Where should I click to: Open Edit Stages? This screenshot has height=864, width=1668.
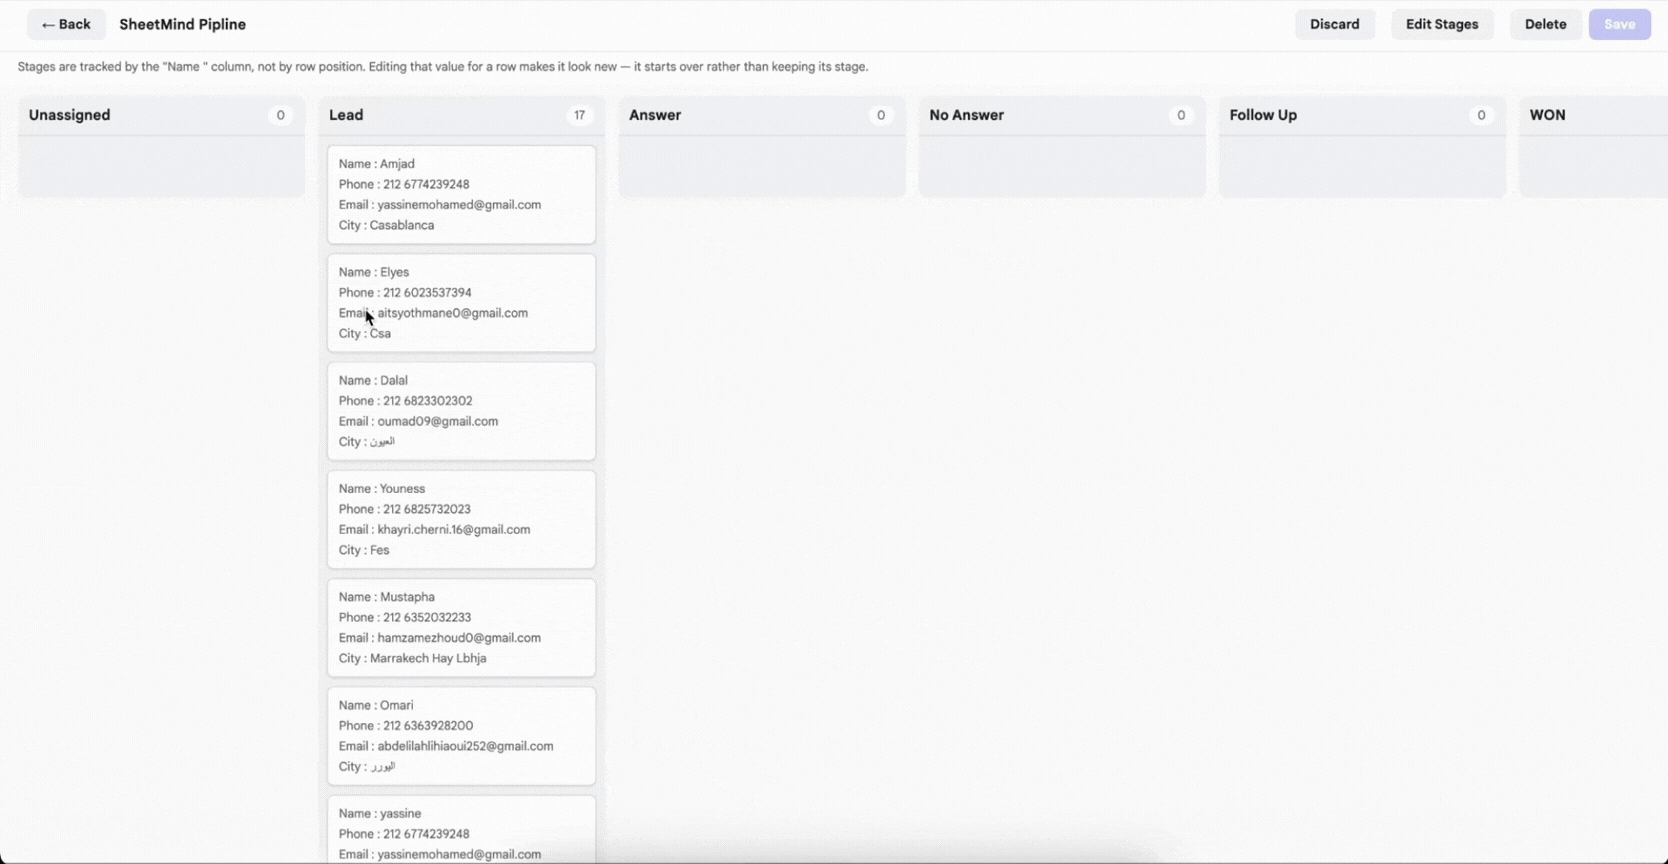(1441, 24)
